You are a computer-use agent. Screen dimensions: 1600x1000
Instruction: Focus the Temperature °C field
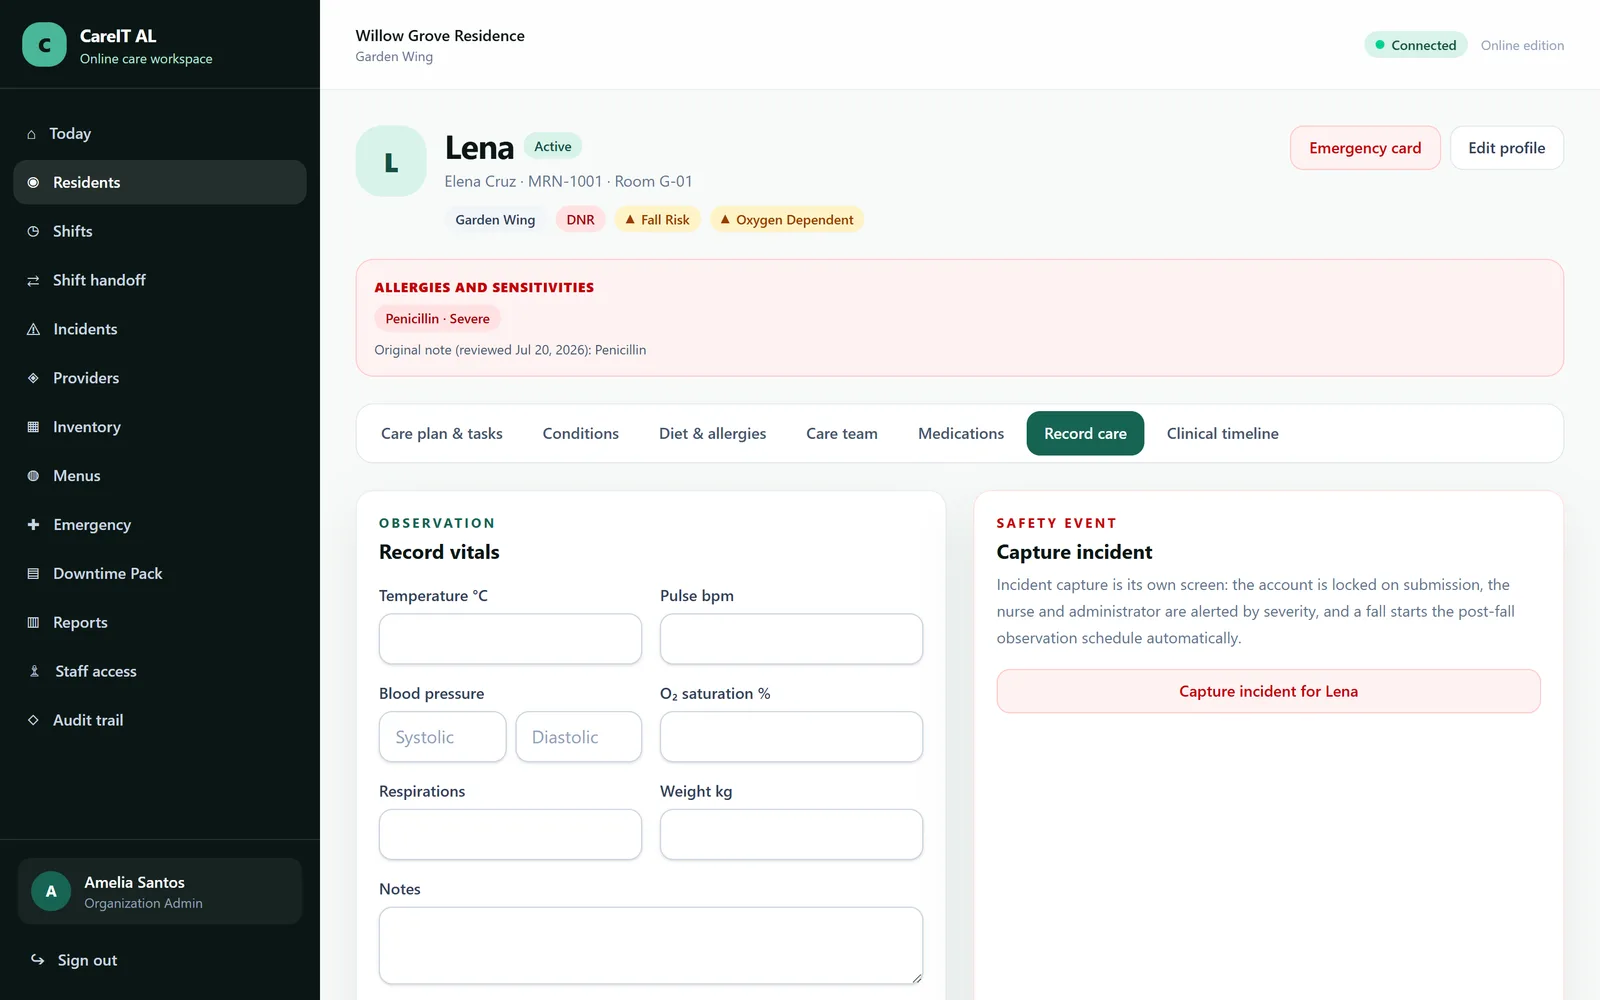pyautogui.click(x=510, y=639)
